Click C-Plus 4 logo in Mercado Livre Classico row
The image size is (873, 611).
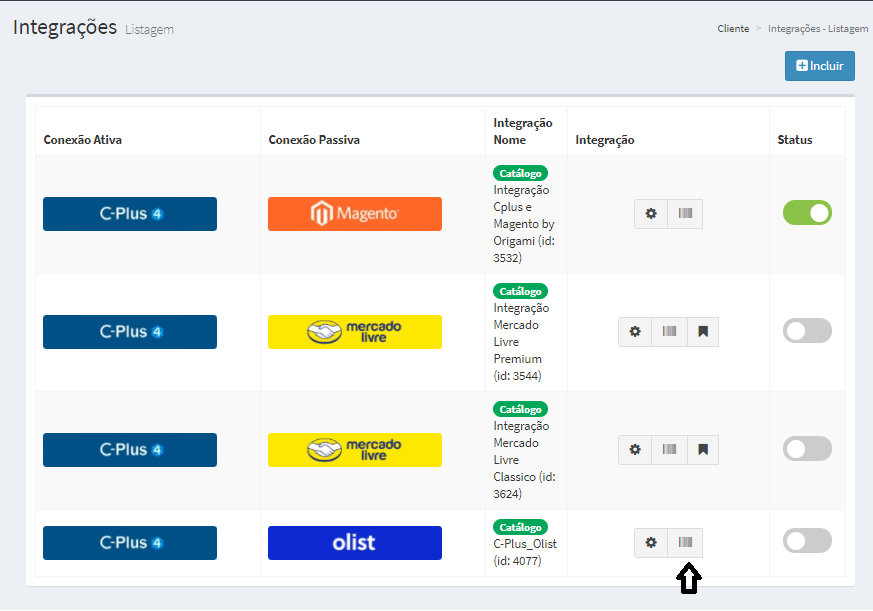tap(130, 450)
